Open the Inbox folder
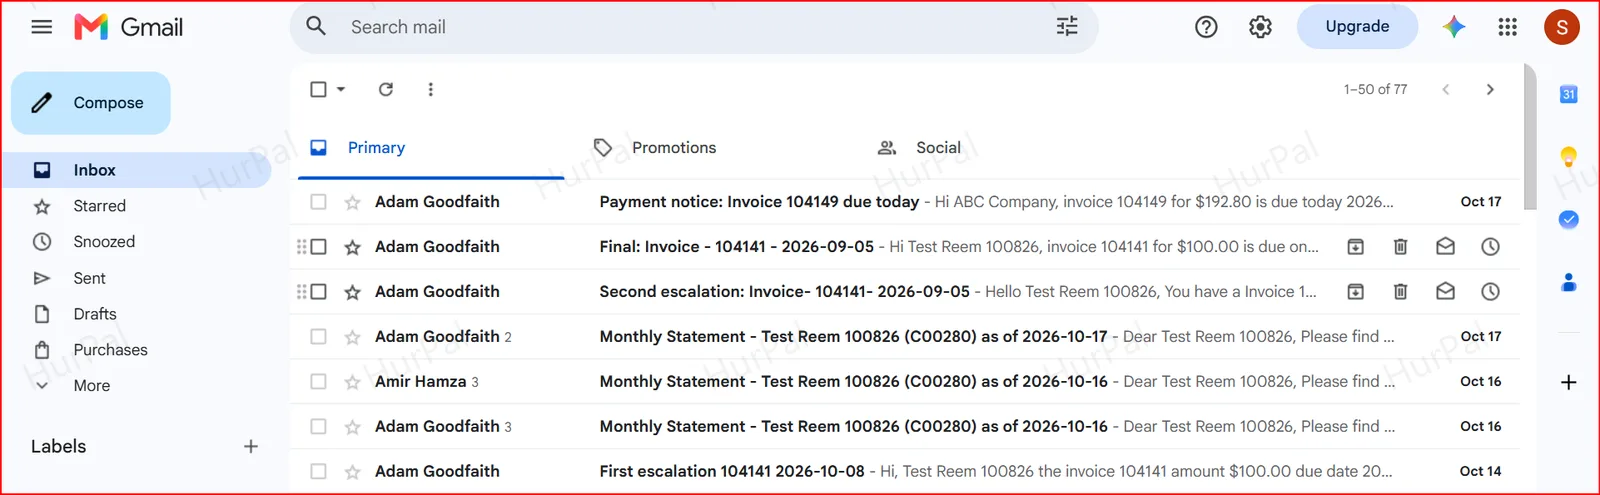 pos(135,170)
